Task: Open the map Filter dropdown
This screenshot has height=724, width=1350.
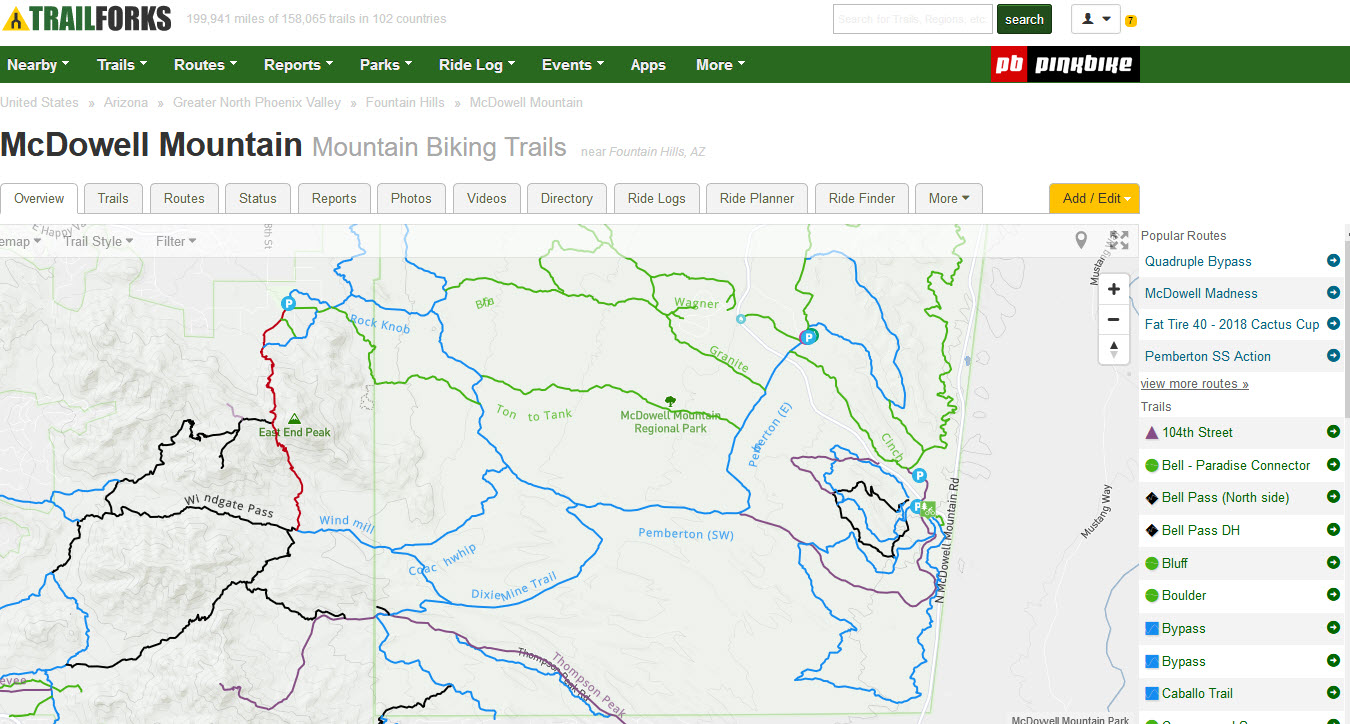Action: [176, 241]
